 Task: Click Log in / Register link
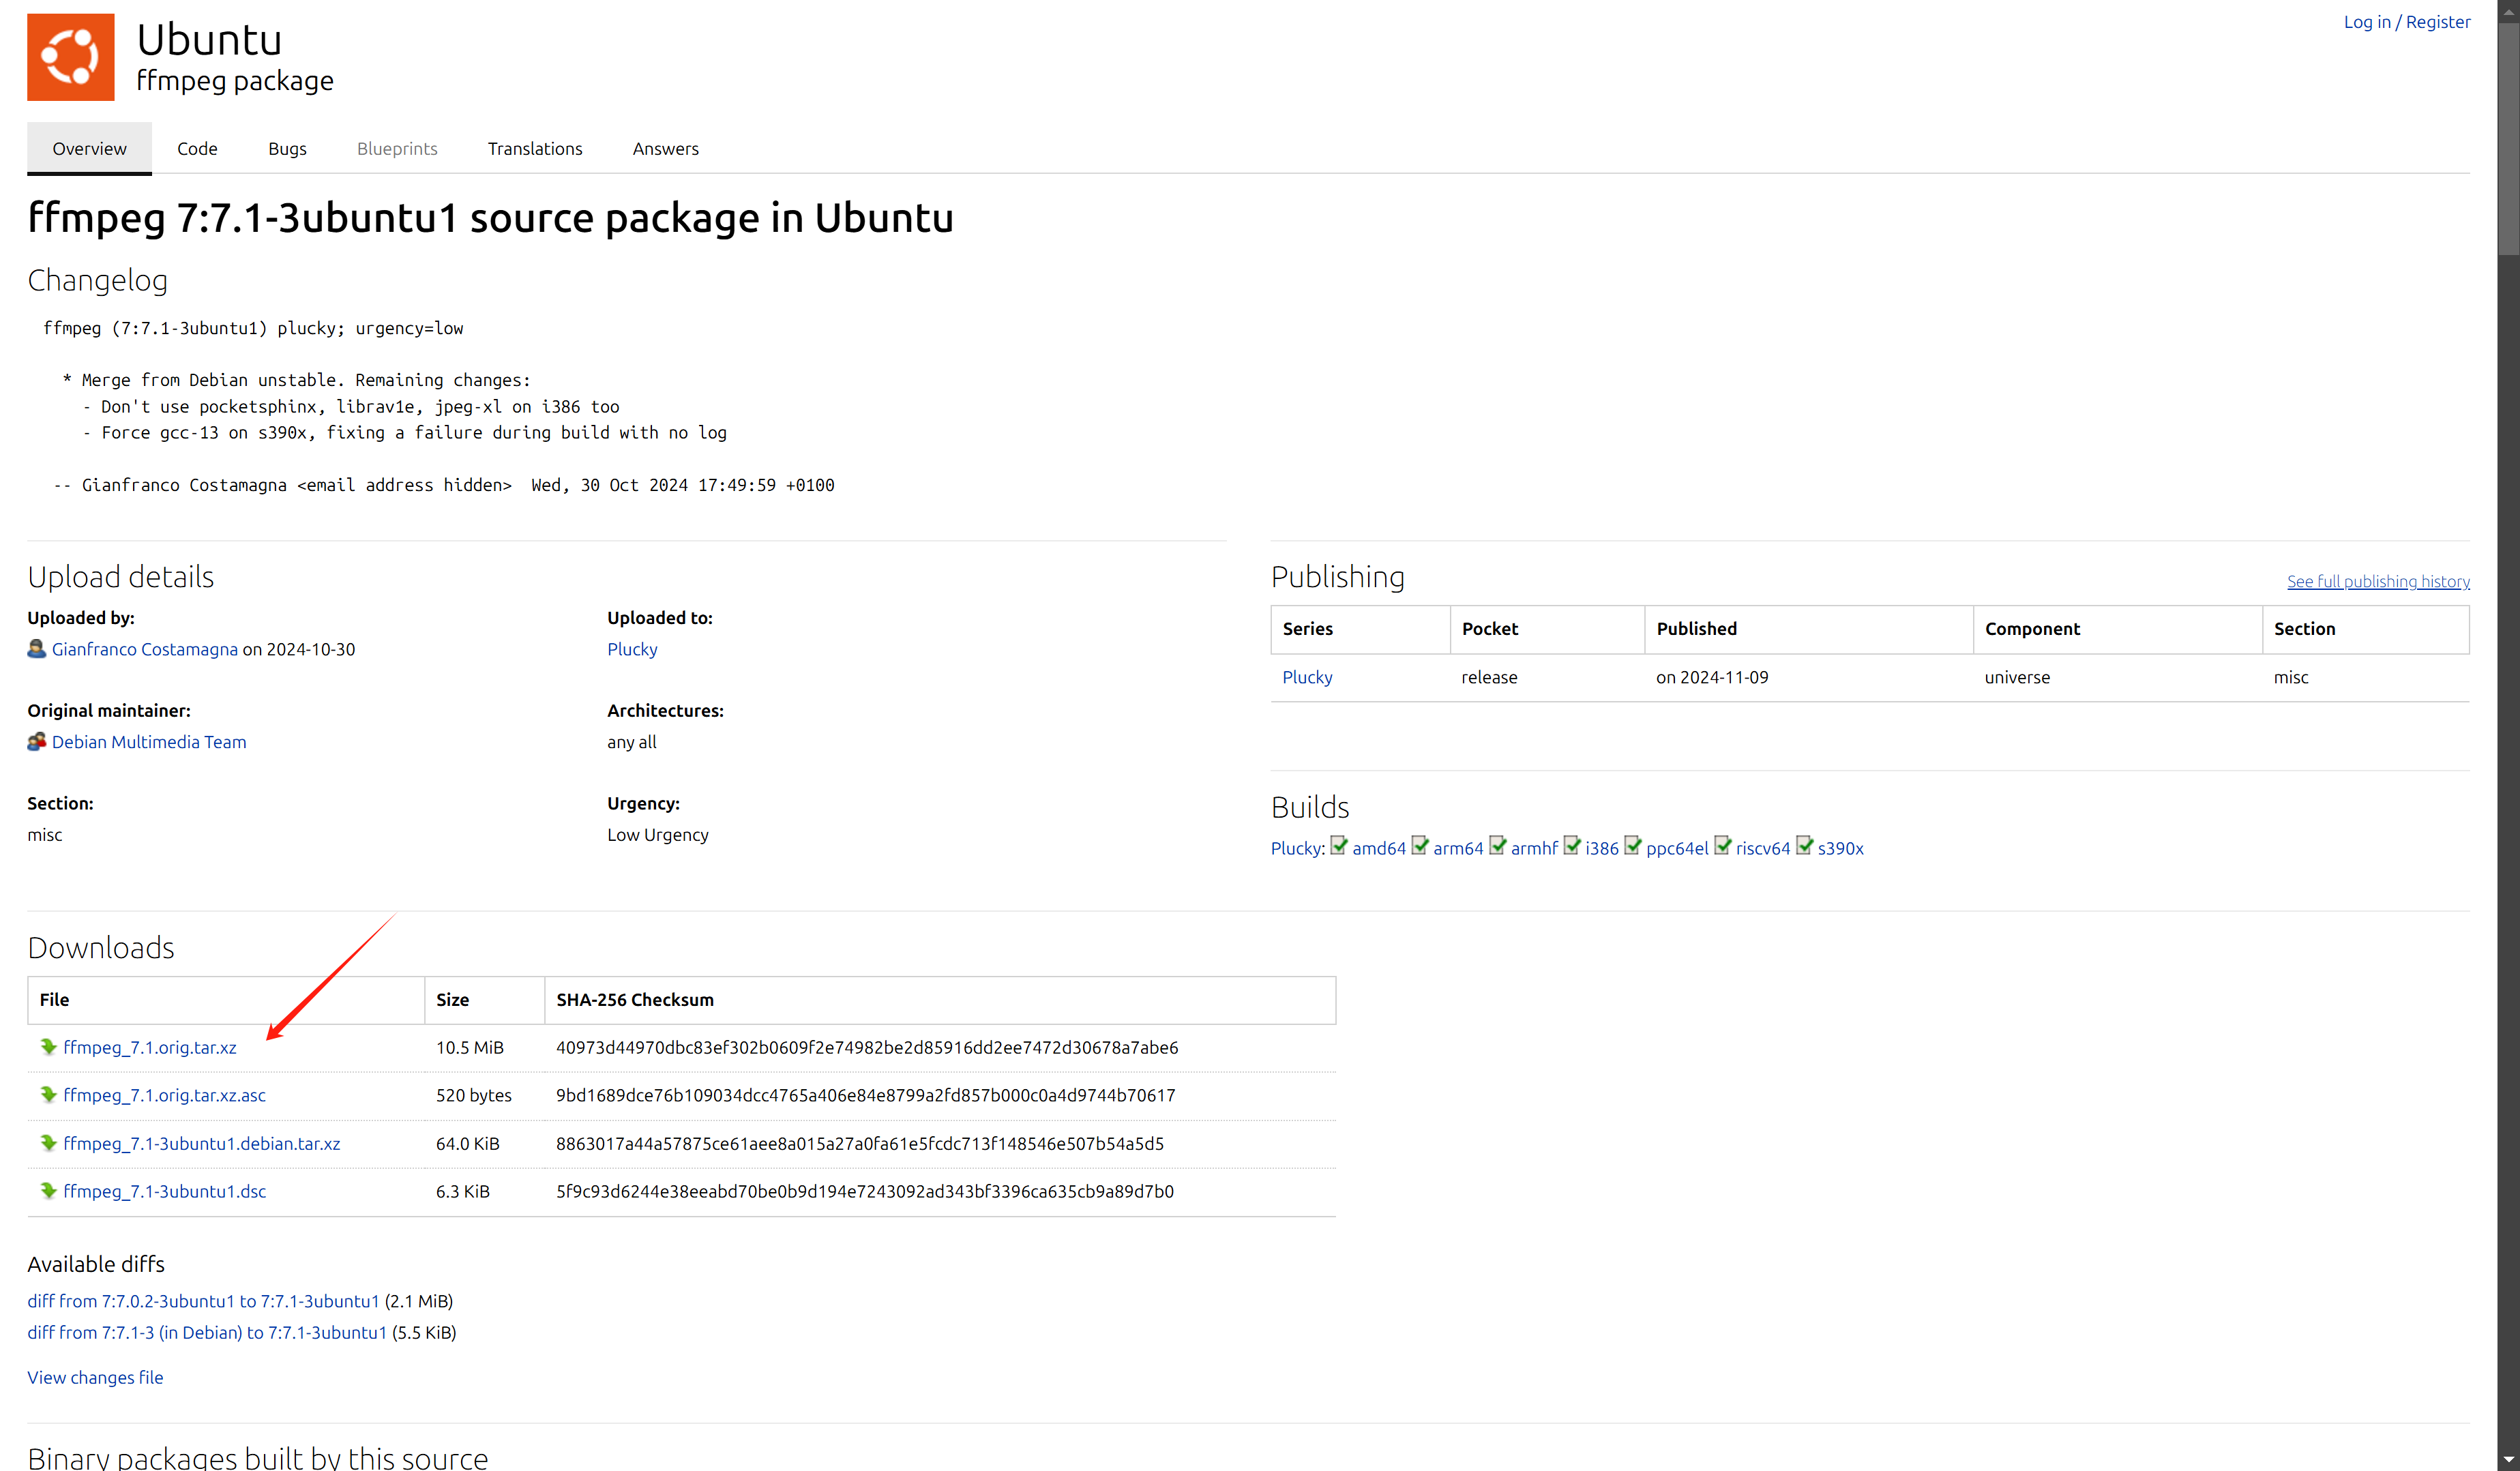click(2406, 22)
